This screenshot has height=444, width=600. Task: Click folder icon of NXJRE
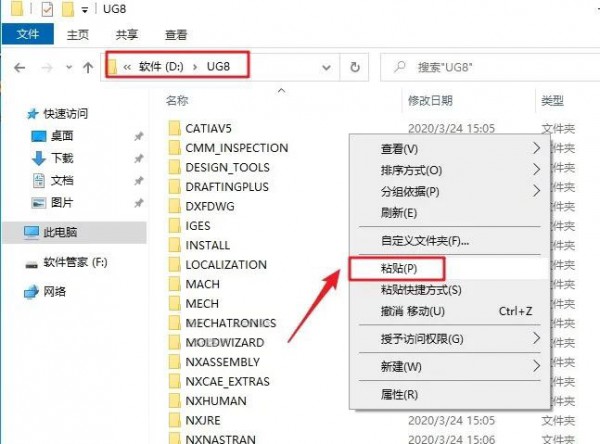coord(174,420)
